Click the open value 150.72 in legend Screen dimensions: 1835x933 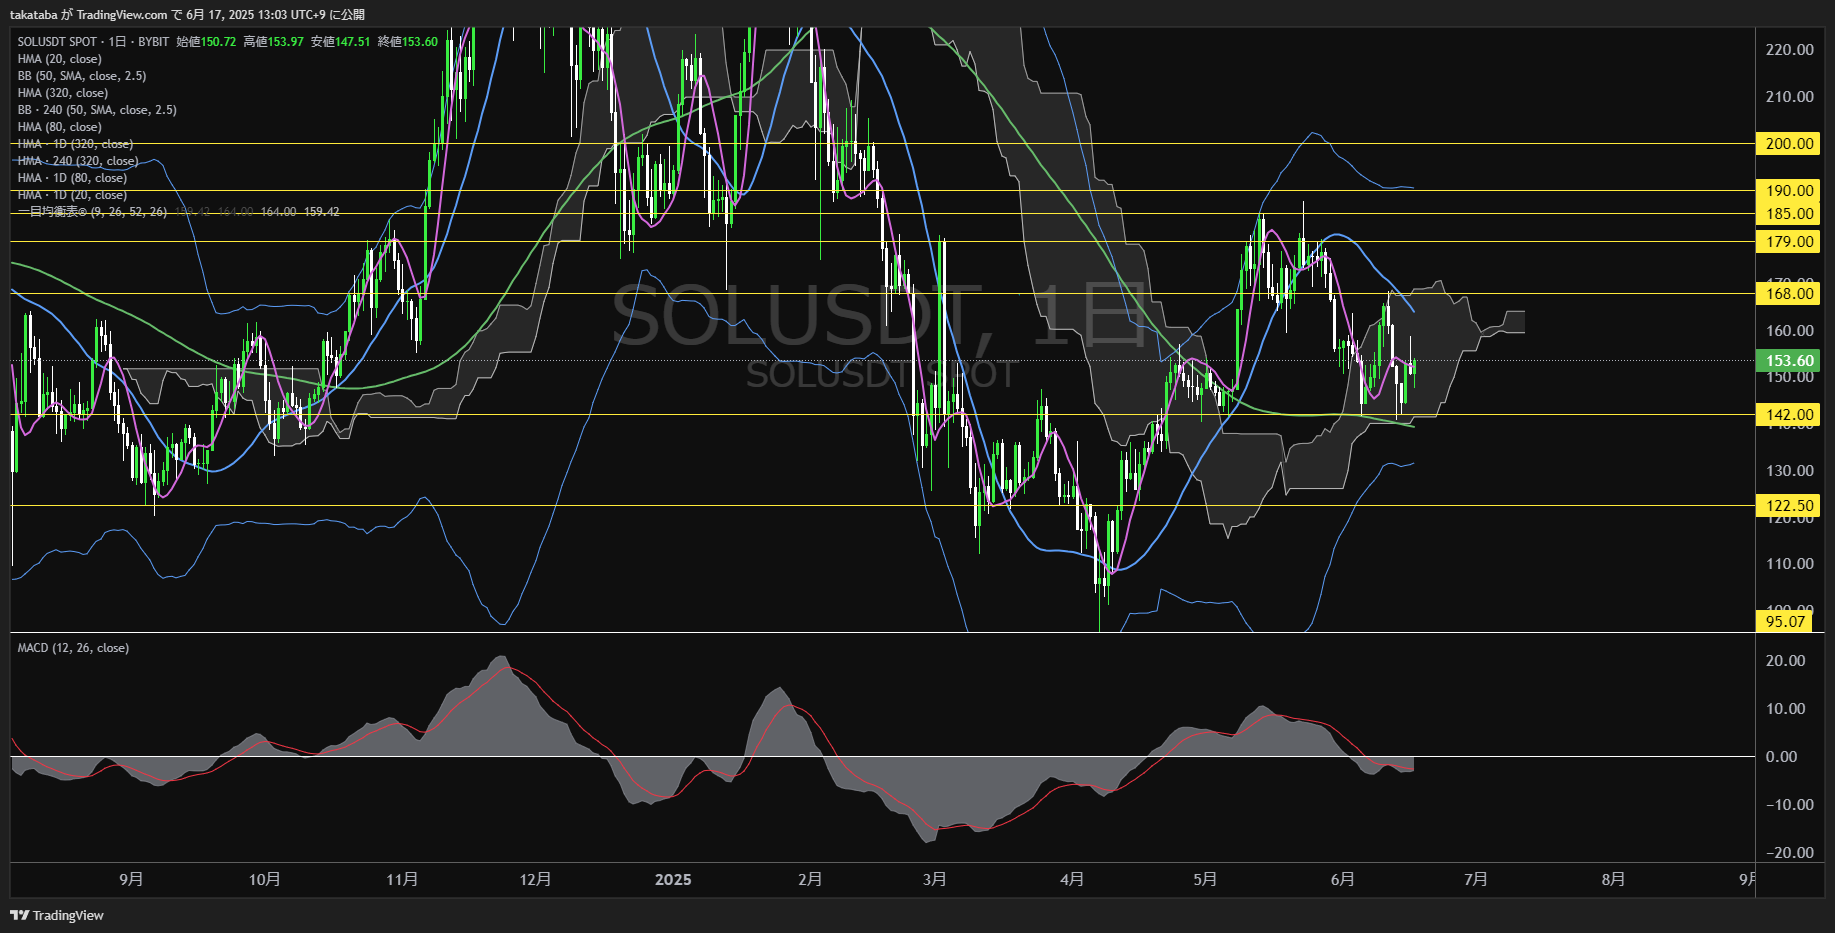click(218, 42)
